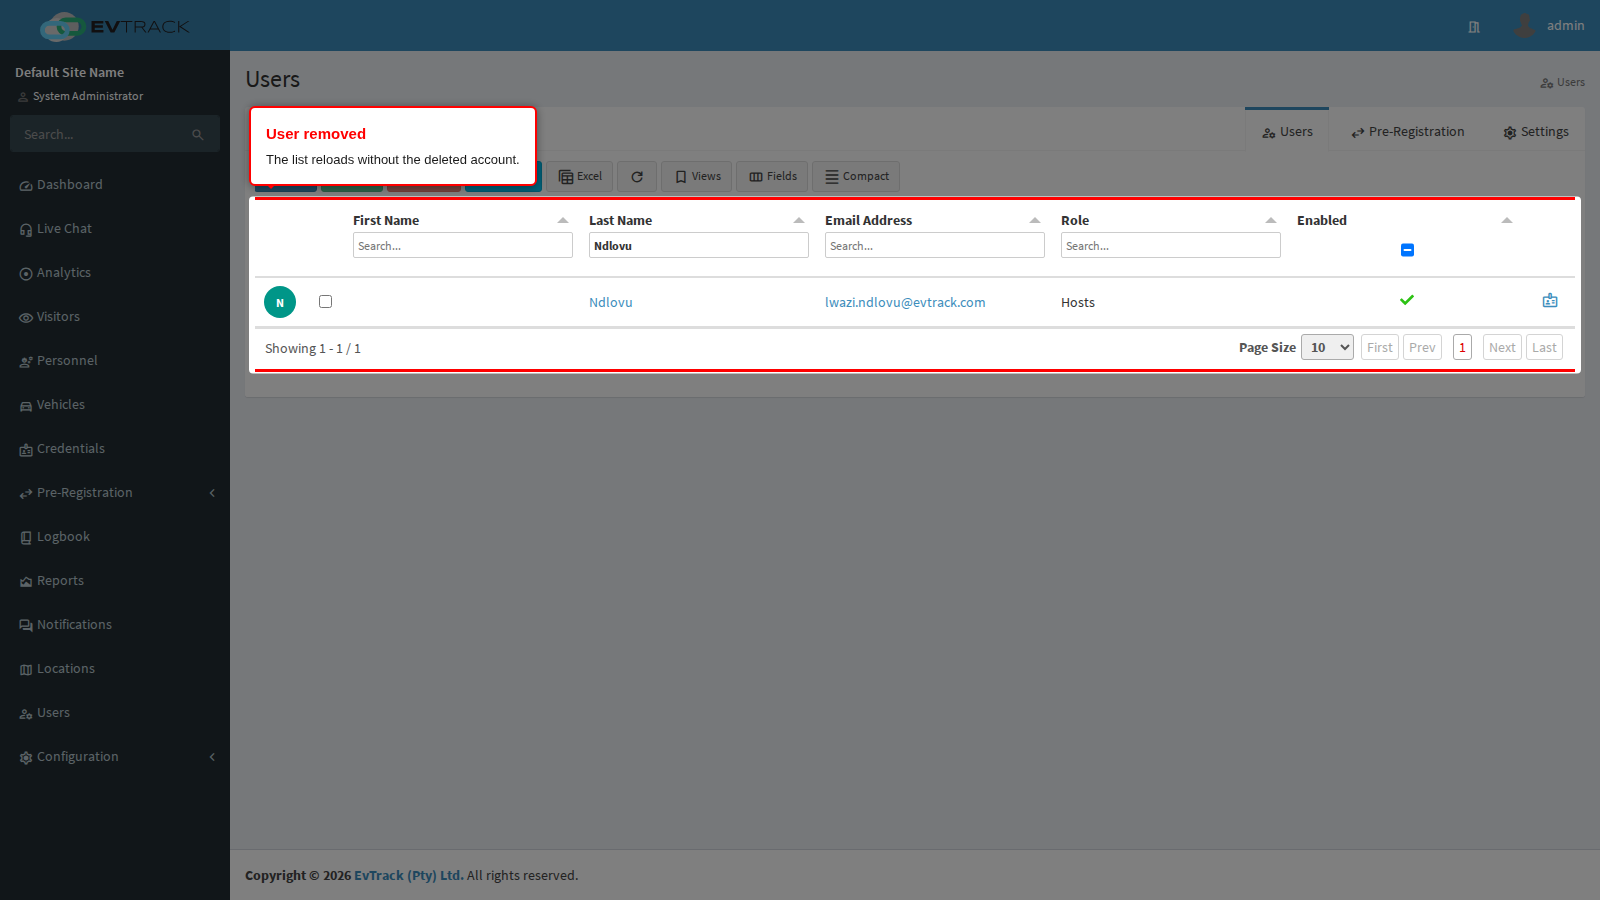1600x900 pixels.
Task: Sort by Role arrow
Action: click(1271, 220)
